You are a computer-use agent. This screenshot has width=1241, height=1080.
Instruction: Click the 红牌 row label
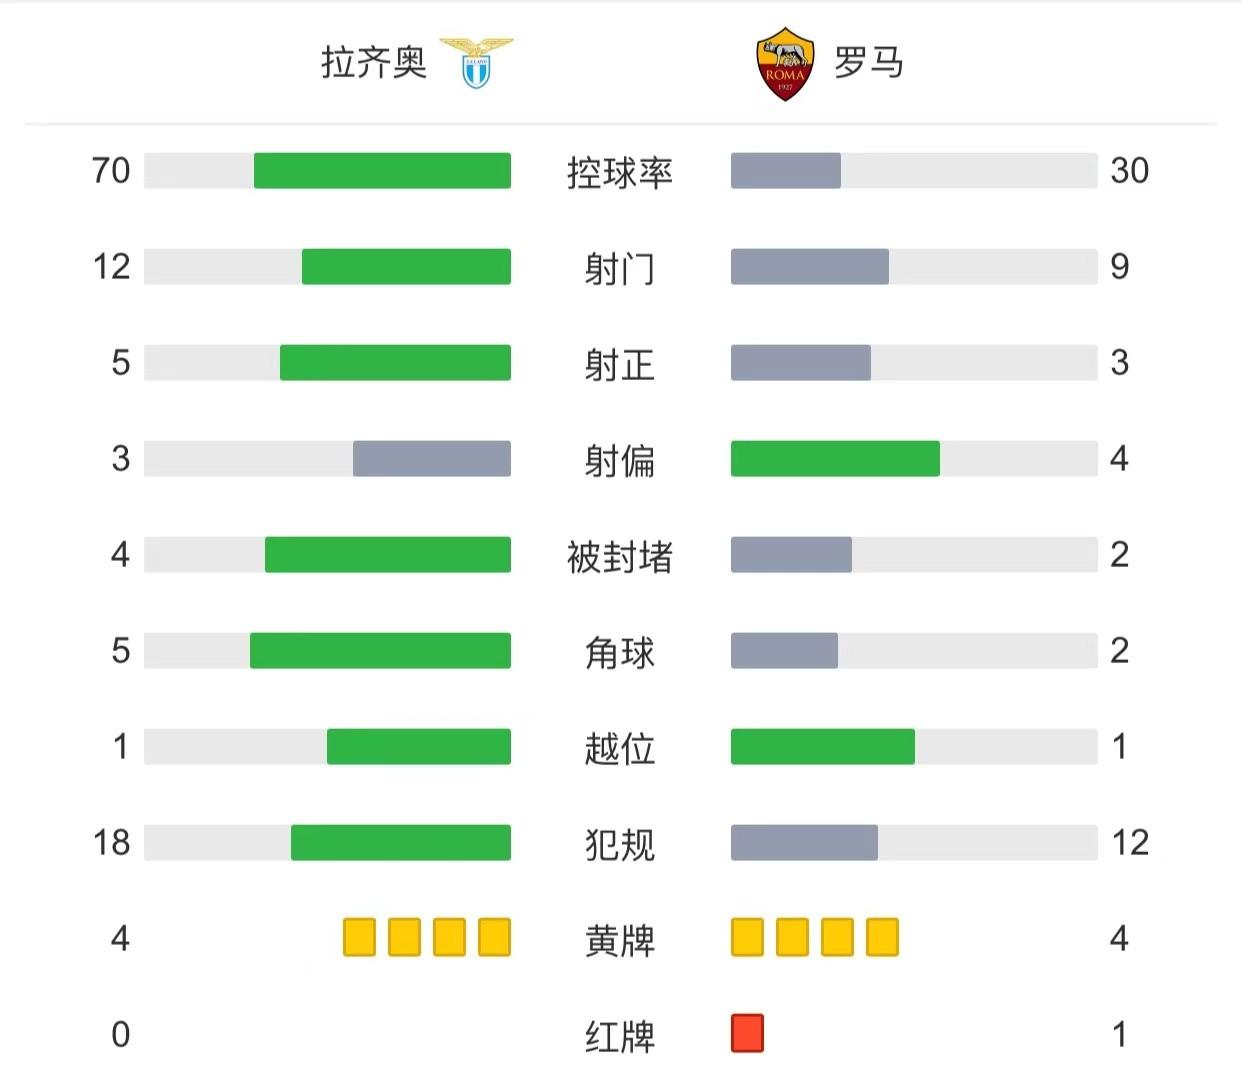point(620,1036)
